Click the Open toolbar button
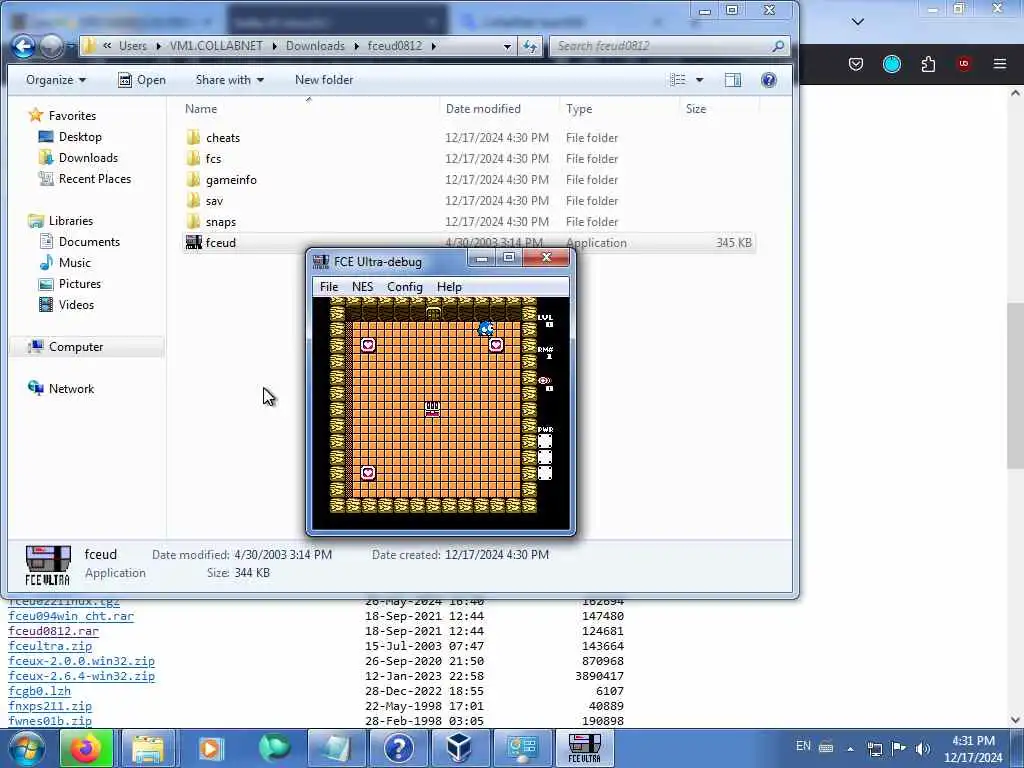Viewport: 1024px width, 768px height. (142, 80)
